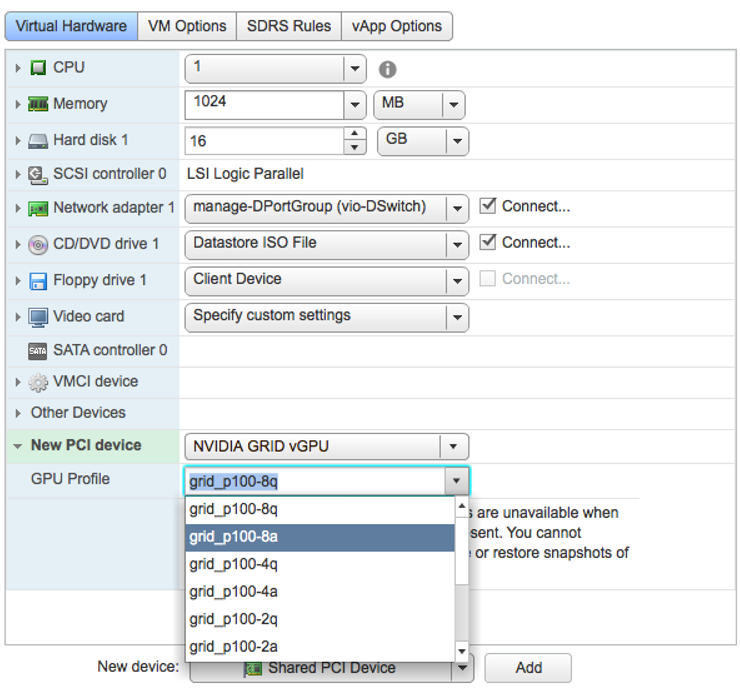This screenshot has width=740, height=689.
Task: Expand the VMCI device row
Action: click(x=18, y=382)
